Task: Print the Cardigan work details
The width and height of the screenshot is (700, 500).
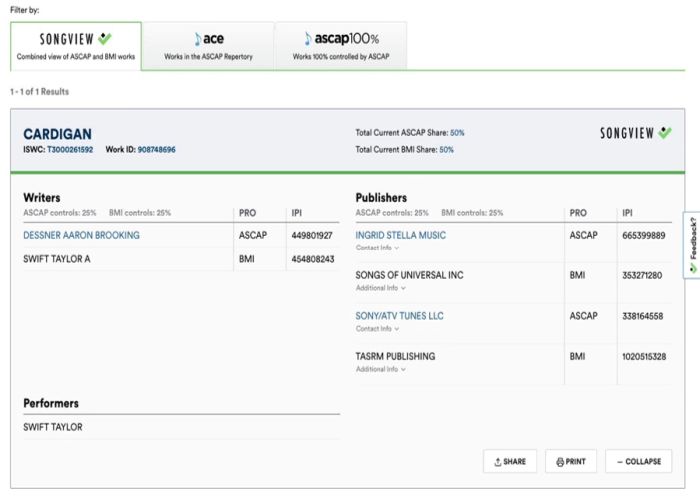Action: pyautogui.click(x=570, y=461)
